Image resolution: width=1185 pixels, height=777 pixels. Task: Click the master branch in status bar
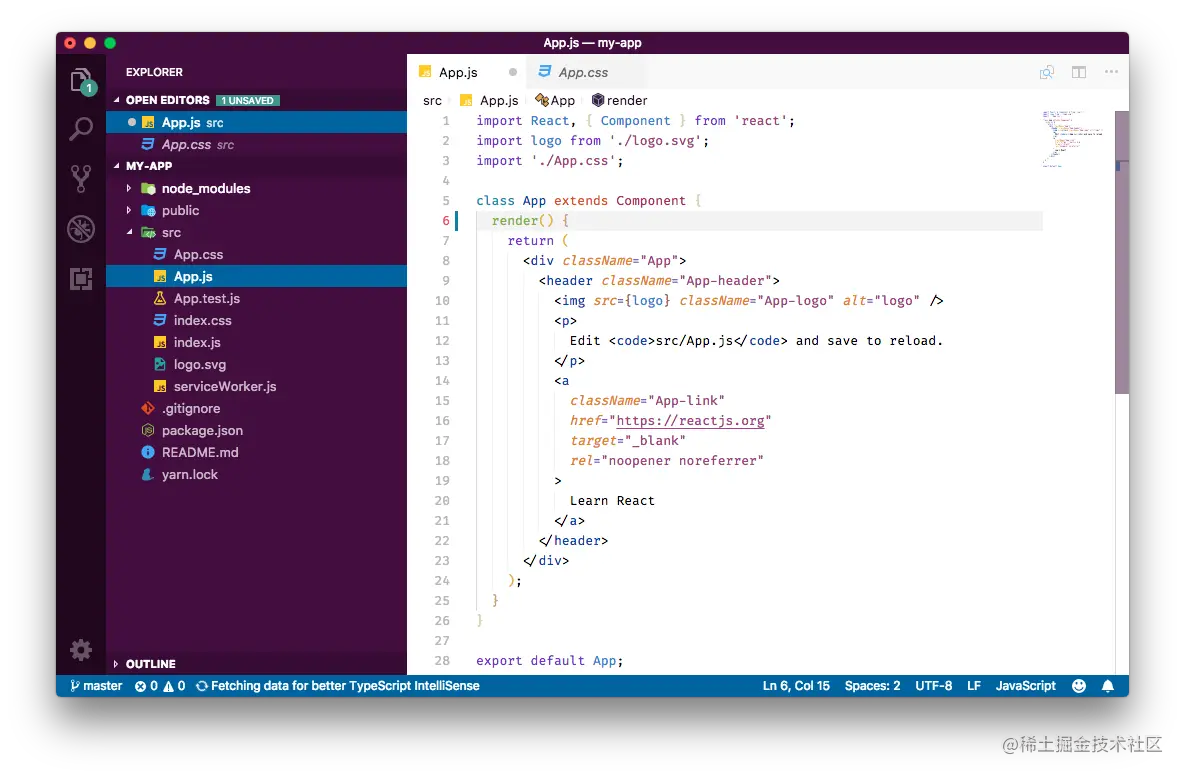click(x=96, y=686)
